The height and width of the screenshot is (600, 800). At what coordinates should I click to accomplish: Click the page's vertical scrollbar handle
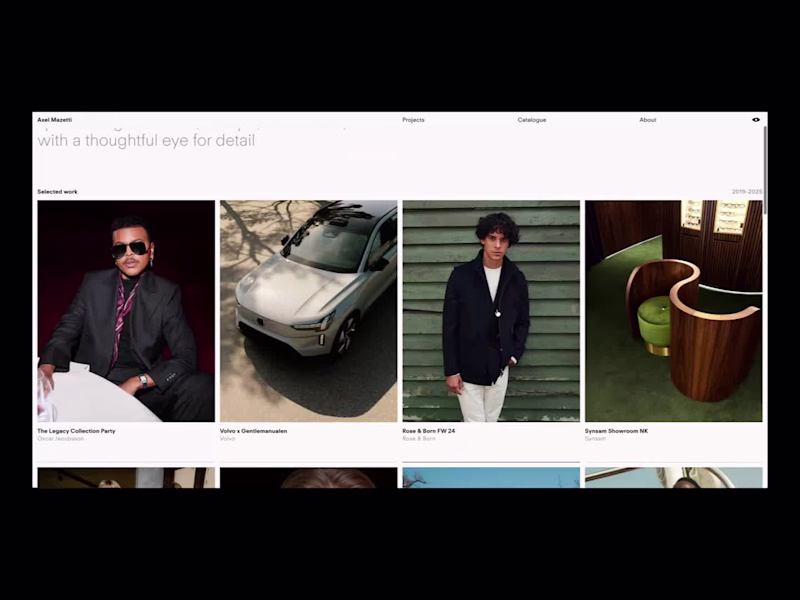765,170
